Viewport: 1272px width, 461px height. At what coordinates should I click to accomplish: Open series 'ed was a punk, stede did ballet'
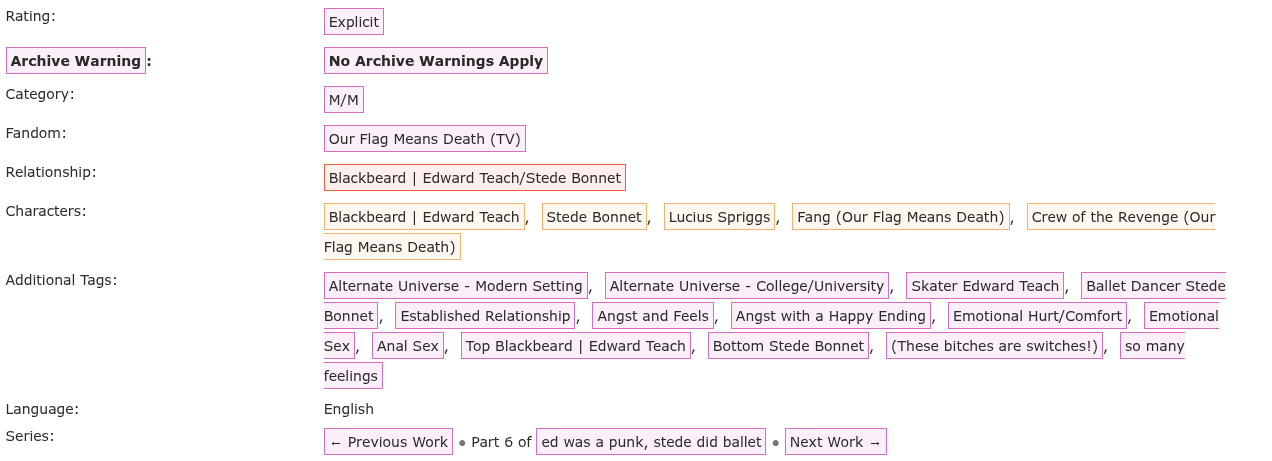click(652, 442)
